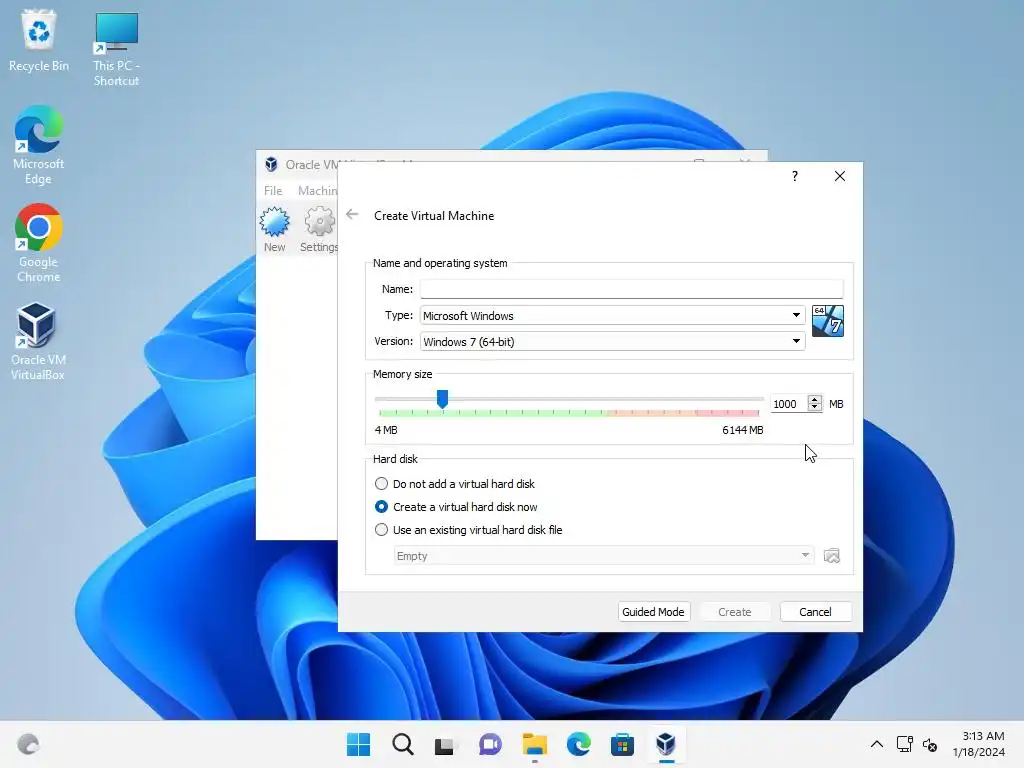Open taskbar Search
This screenshot has width=1024, height=768.
click(x=402, y=744)
